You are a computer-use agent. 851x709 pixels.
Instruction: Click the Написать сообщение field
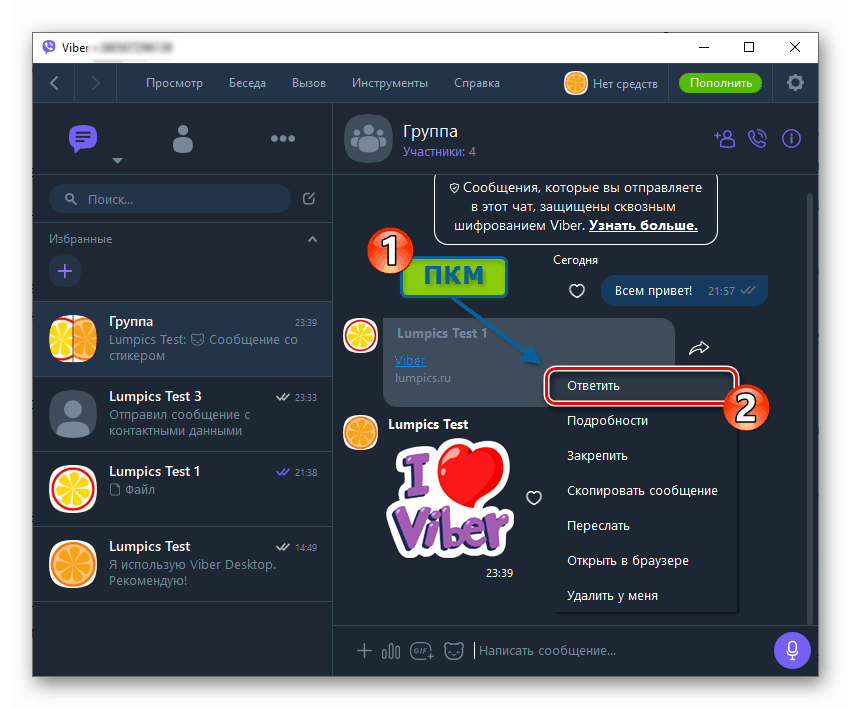tap(619, 650)
